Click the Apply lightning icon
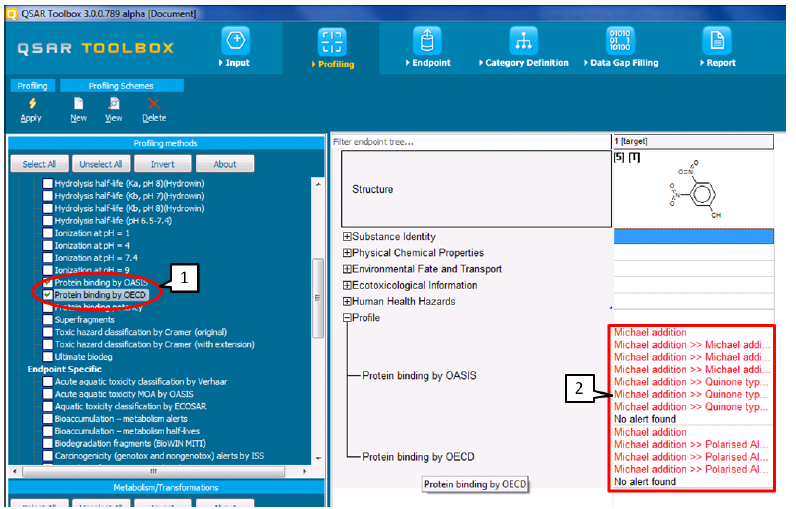Image resolution: width=796 pixels, height=509 pixels. [32, 104]
